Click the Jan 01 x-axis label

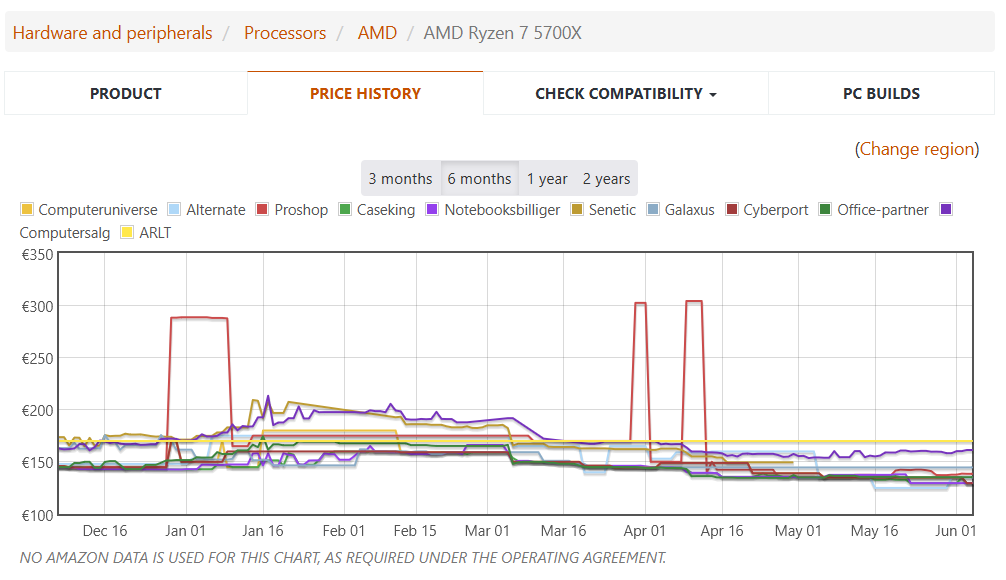pyautogui.click(x=185, y=531)
